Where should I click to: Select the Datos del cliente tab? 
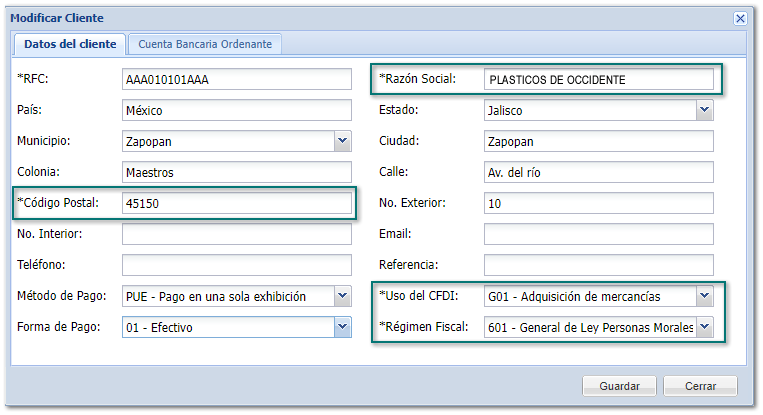pos(70,44)
